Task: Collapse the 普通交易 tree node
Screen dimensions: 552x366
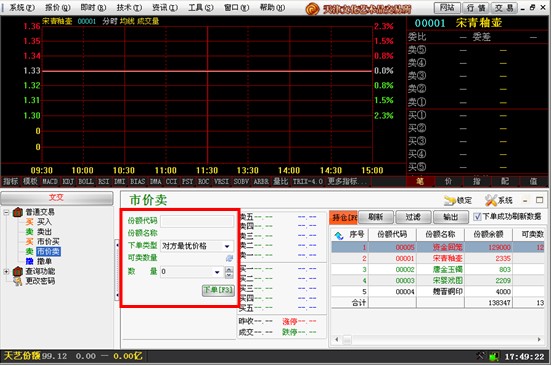Action: click(6, 212)
